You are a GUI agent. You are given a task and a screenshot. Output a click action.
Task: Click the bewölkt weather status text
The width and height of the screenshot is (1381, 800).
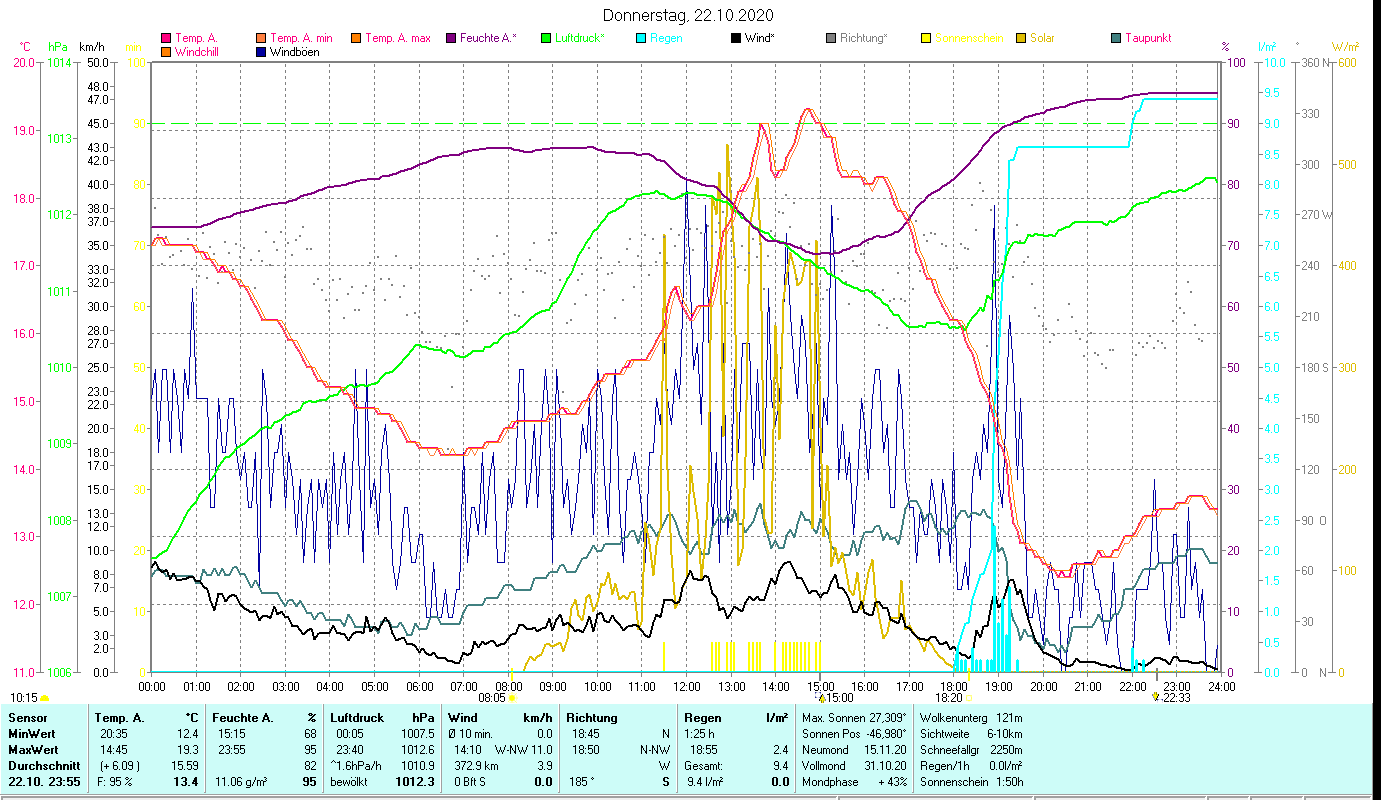tap(351, 781)
